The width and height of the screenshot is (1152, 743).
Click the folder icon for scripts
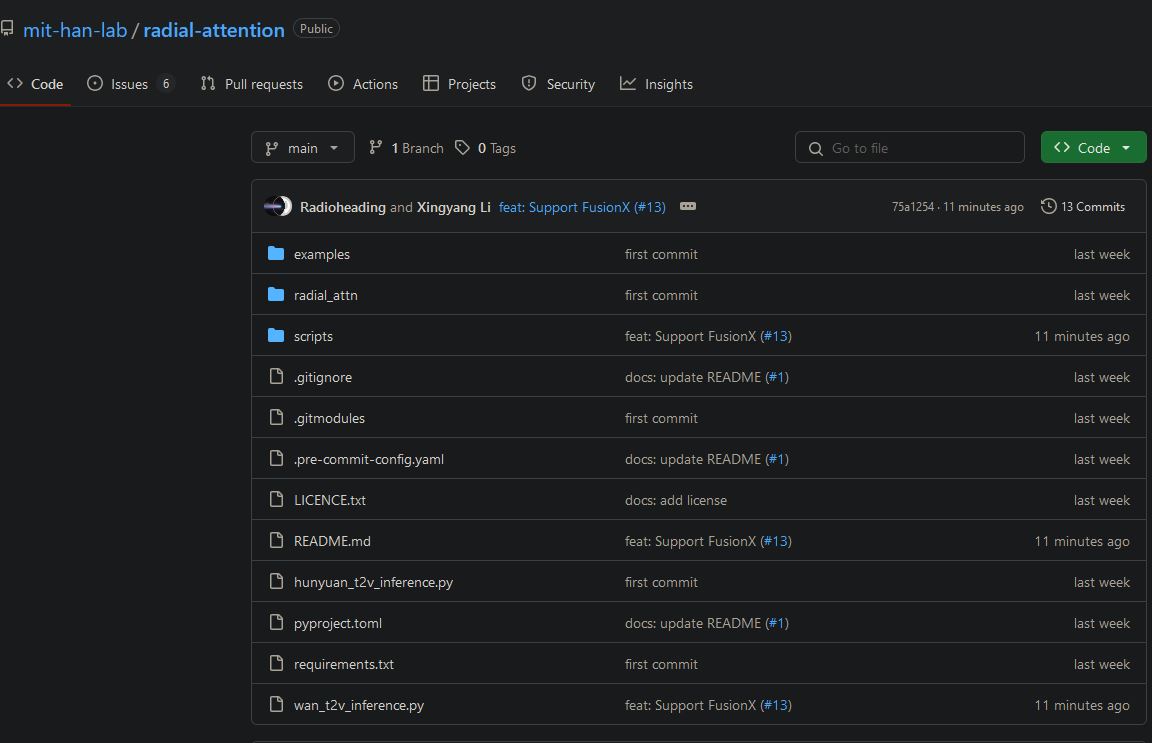click(x=276, y=336)
